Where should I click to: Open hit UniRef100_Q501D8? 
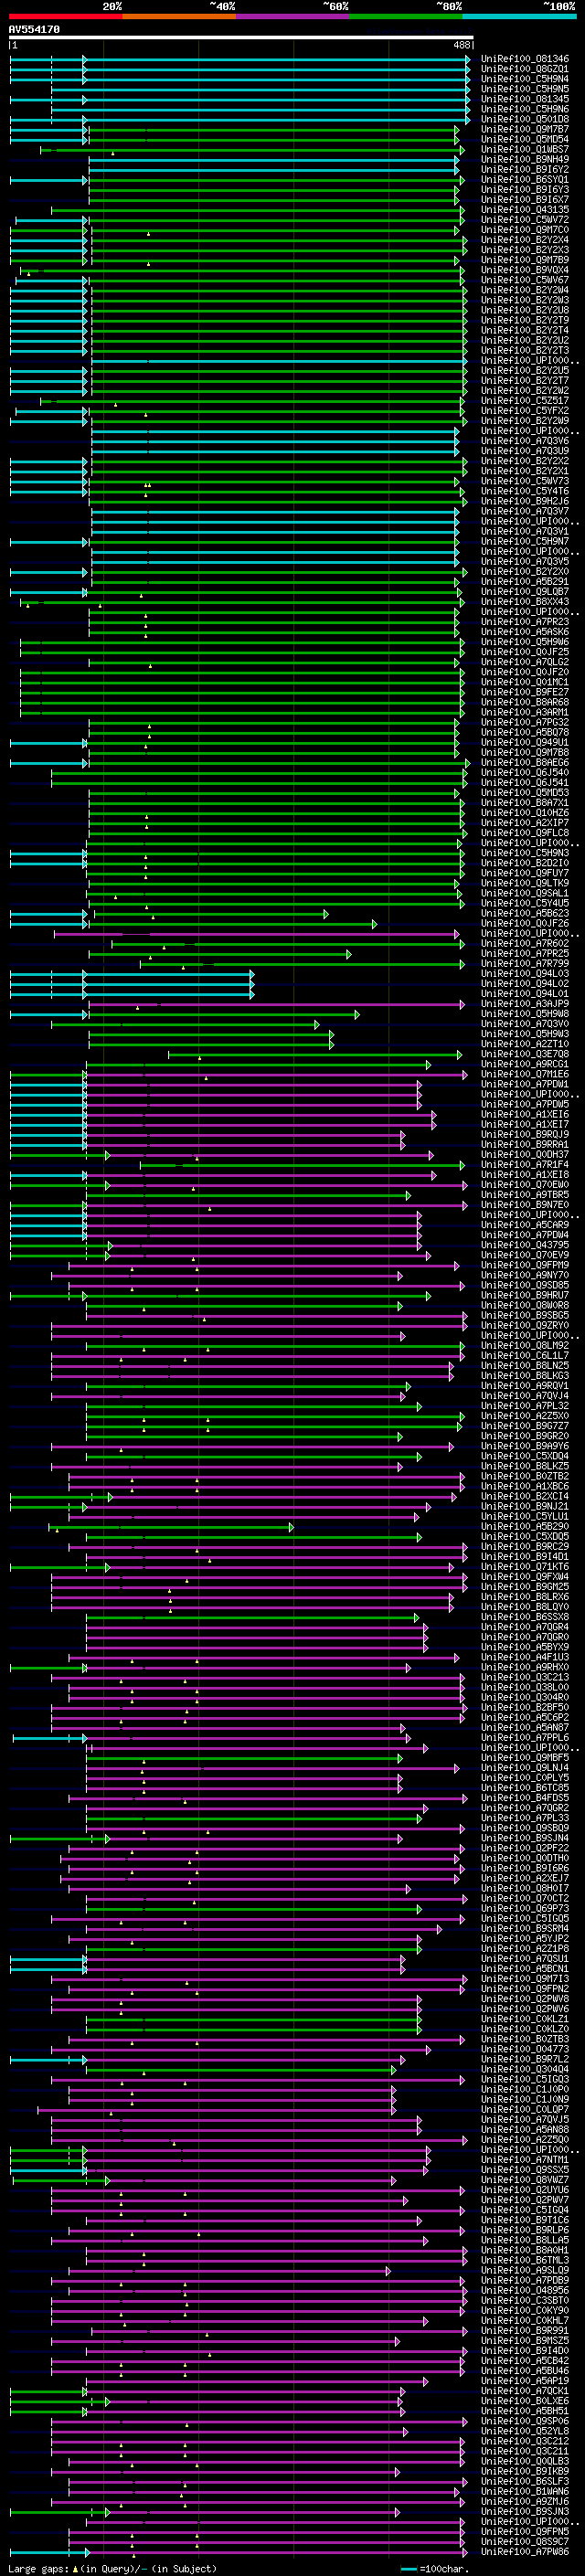(525, 119)
